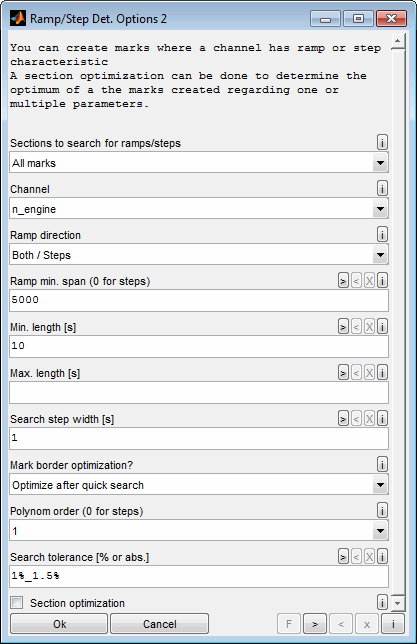Open info for Sections to search
Image resolution: width=417 pixels, height=644 pixels.
tap(382, 143)
